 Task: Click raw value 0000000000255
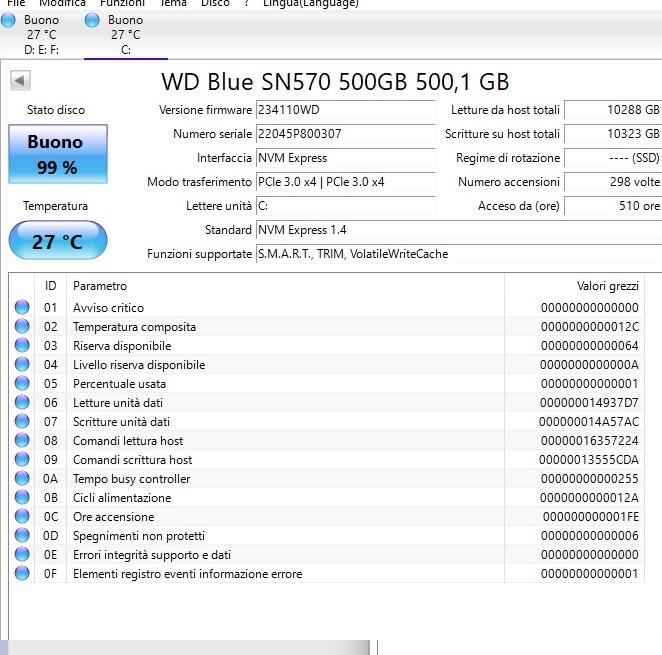[590, 479]
